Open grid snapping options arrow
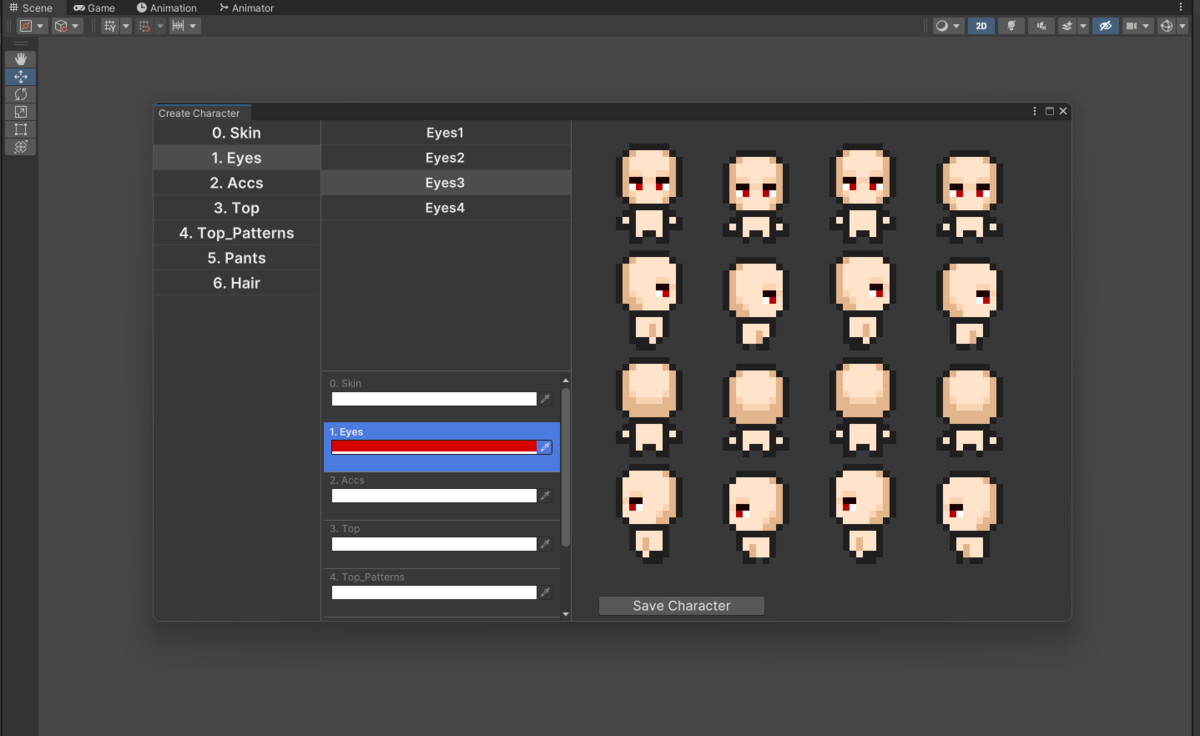Screen dimensions: 1200x736 [160, 26]
